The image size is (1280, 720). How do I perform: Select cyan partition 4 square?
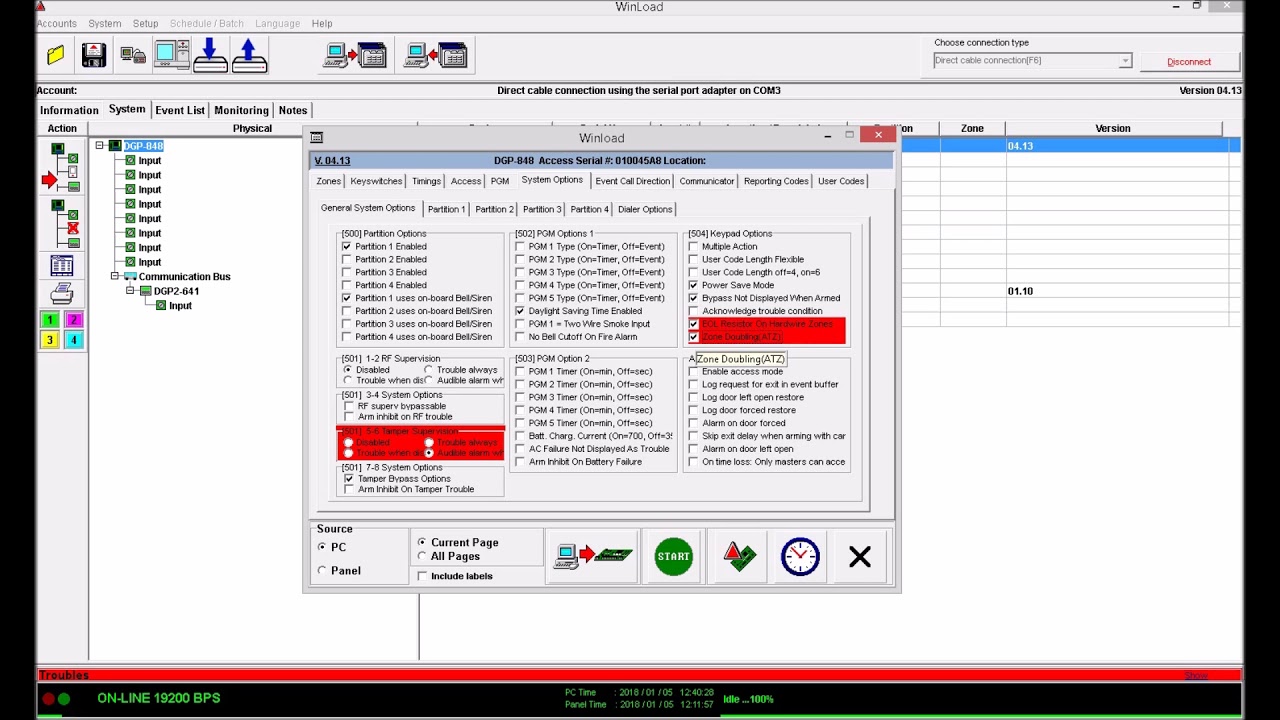point(73,340)
